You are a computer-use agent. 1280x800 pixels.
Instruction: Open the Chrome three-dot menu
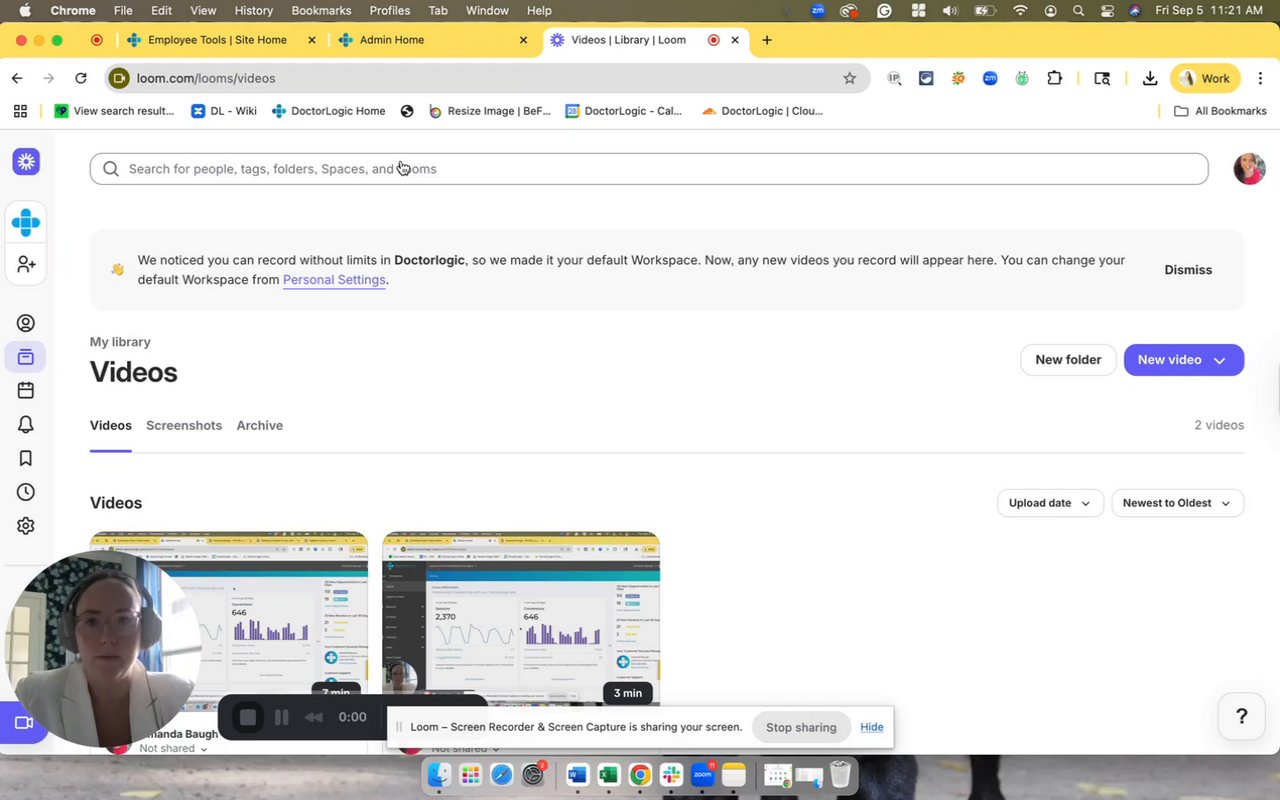point(1259,78)
